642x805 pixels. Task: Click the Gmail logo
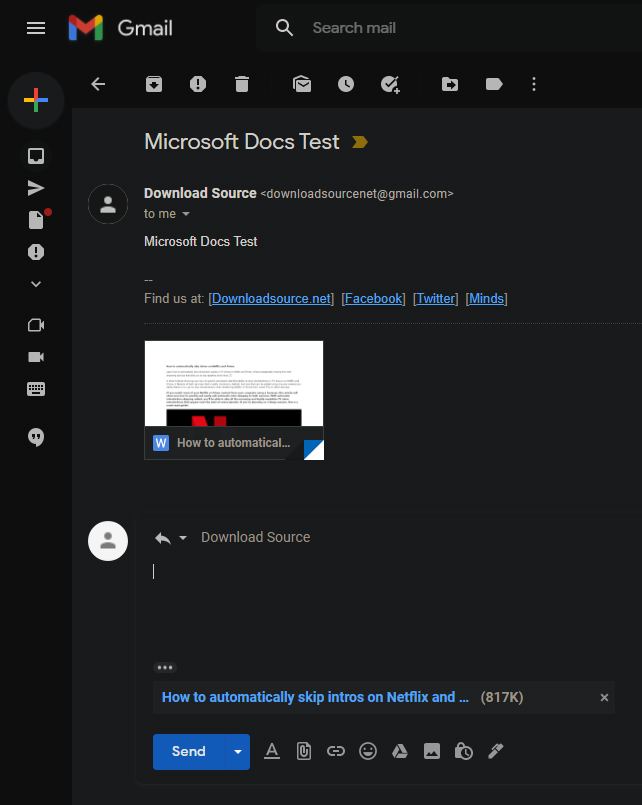point(121,28)
